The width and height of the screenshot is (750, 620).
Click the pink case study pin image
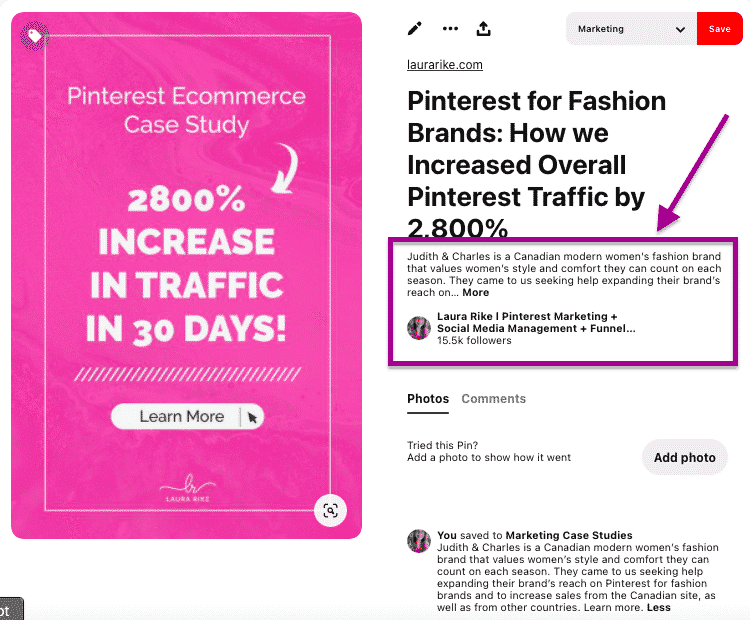(186, 275)
